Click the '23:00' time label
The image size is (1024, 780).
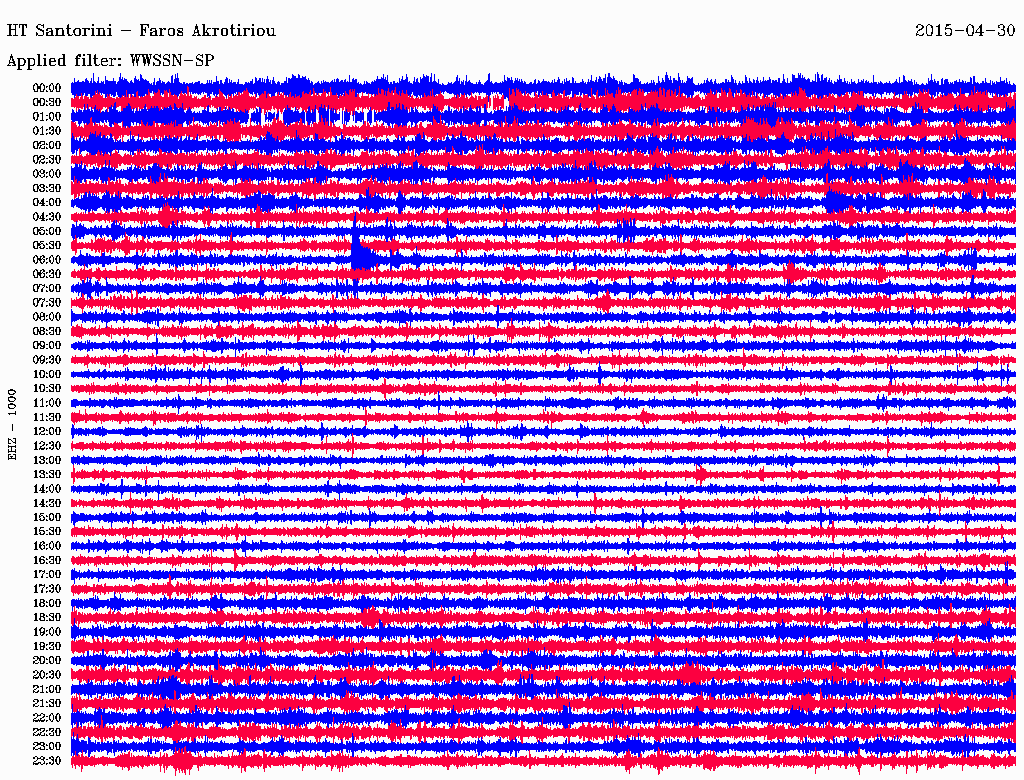[47, 747]
